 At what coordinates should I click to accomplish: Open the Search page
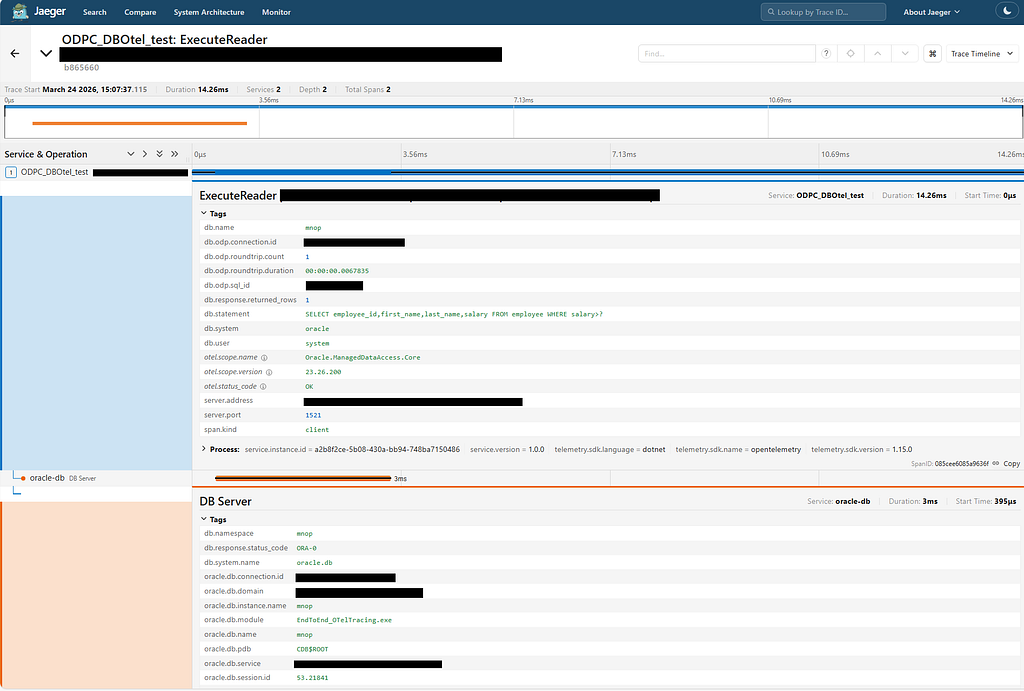(95, 12)
